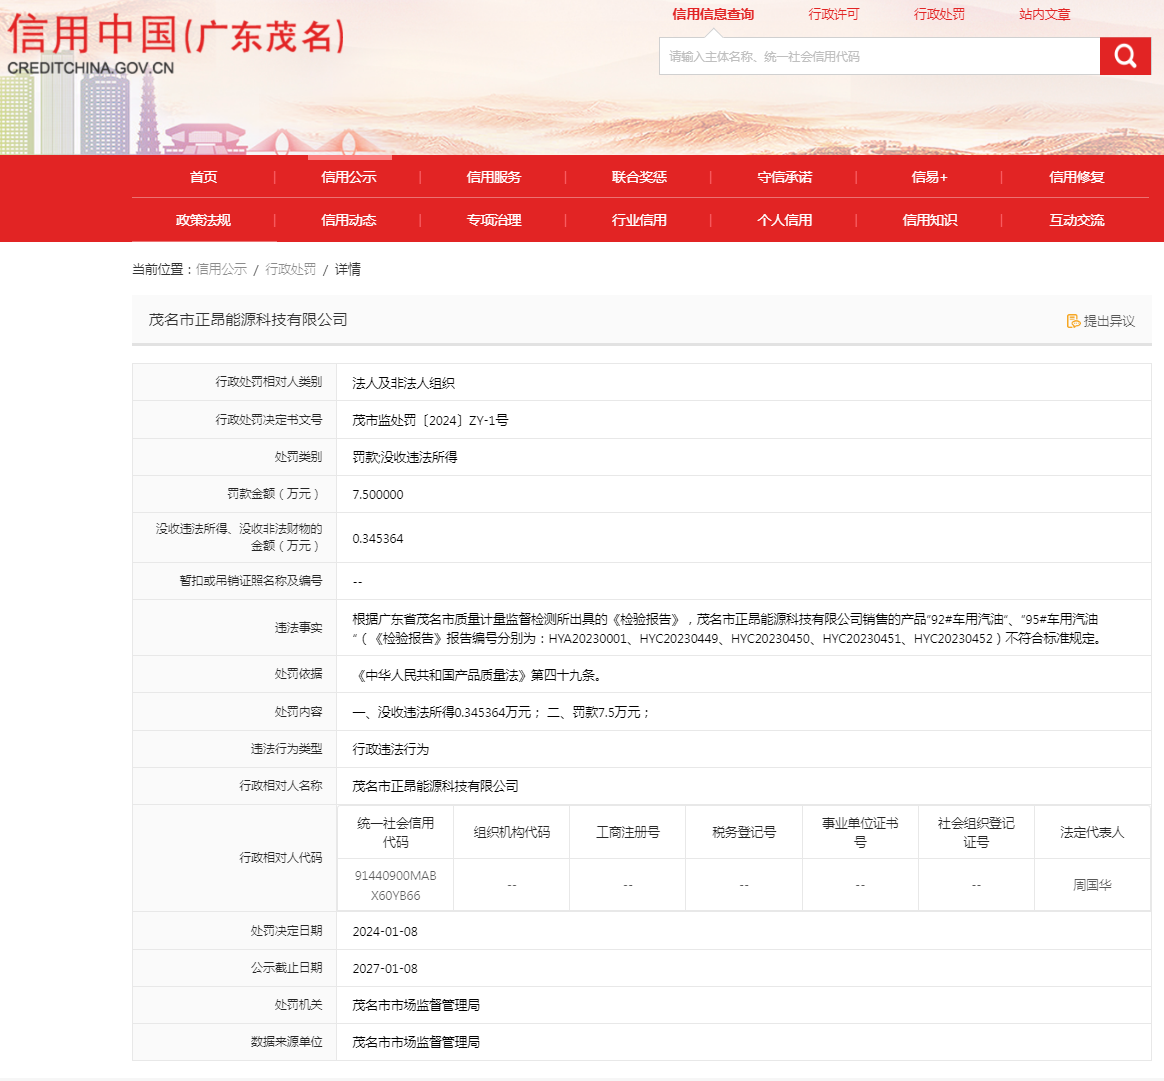This screenshot has height=1081, width=1164.
Task: Open the 信用修复 navigation item
Action: (1076, 177)
